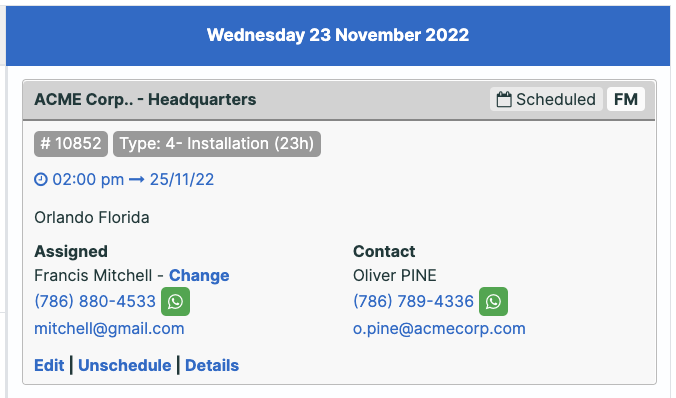The image size is (676, 398).
Task: Select the Scheduled status badge
Action: pos(546,99)
